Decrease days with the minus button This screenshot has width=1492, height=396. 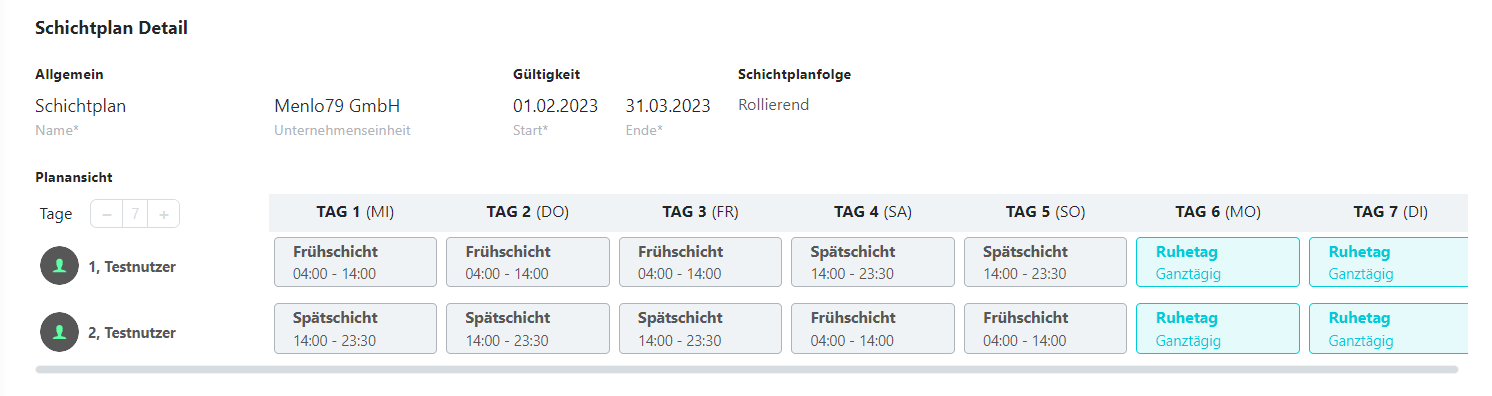[107, 214]
